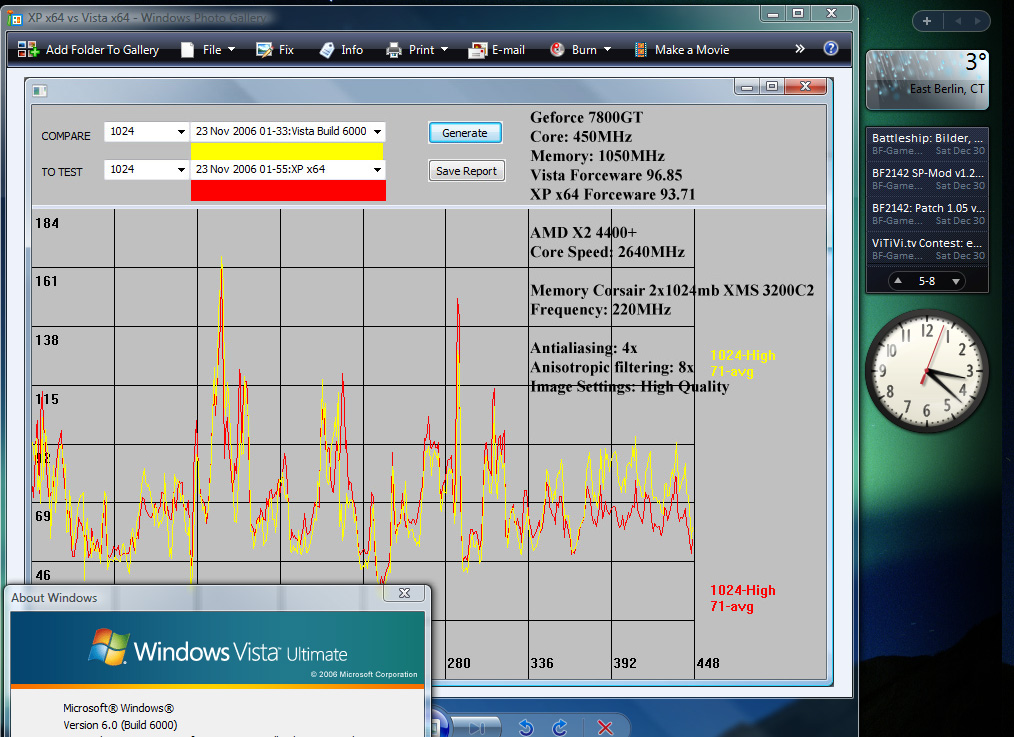Close the About Windows dialog

coord(405,593)
